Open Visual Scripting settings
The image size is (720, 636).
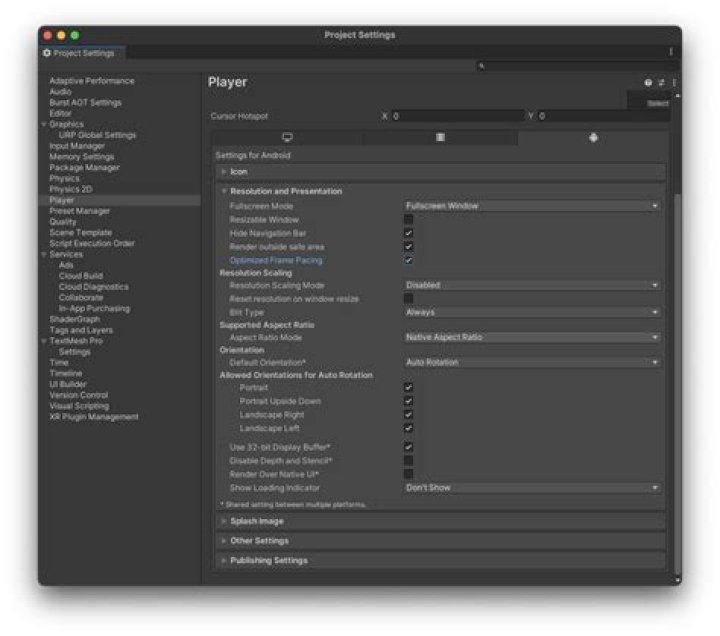click(79, 406)
